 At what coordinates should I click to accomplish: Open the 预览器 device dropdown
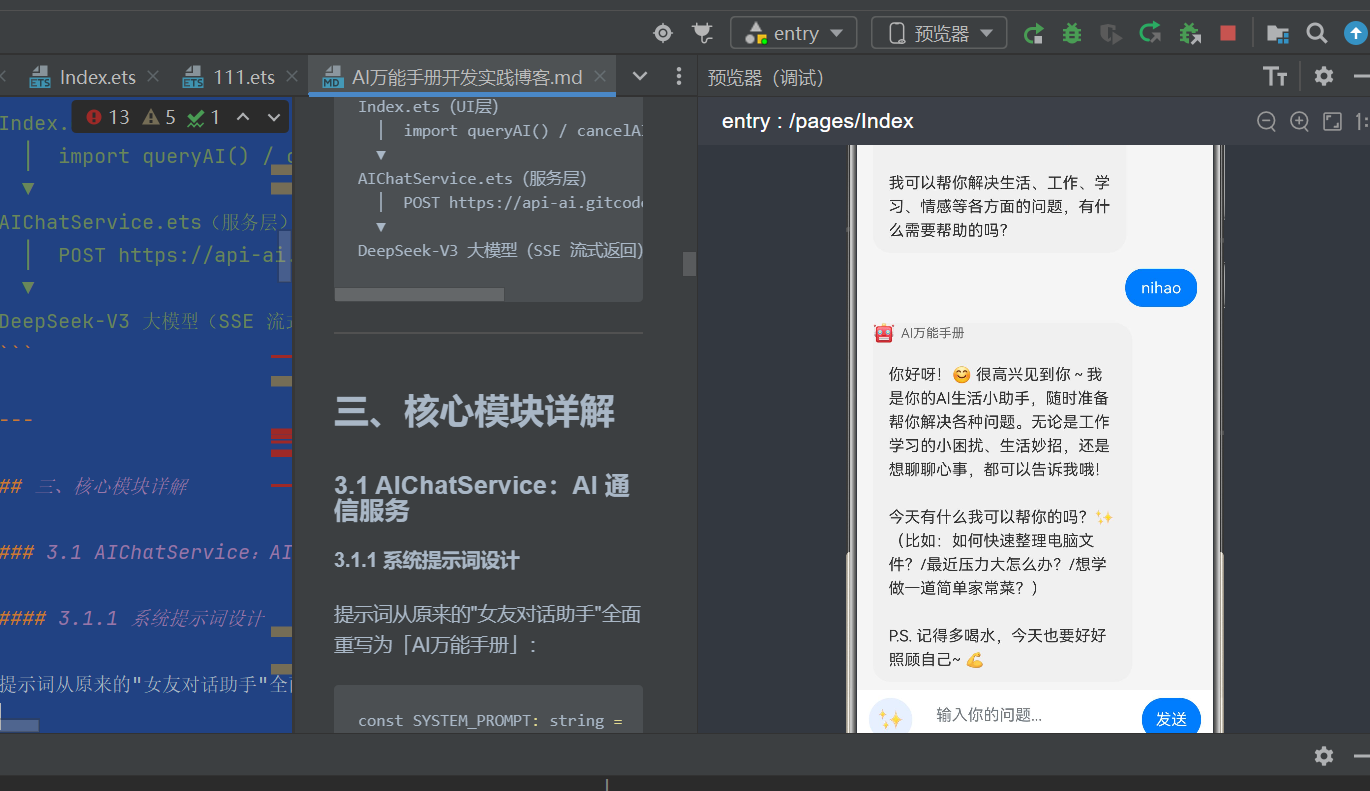click(939, 33)
